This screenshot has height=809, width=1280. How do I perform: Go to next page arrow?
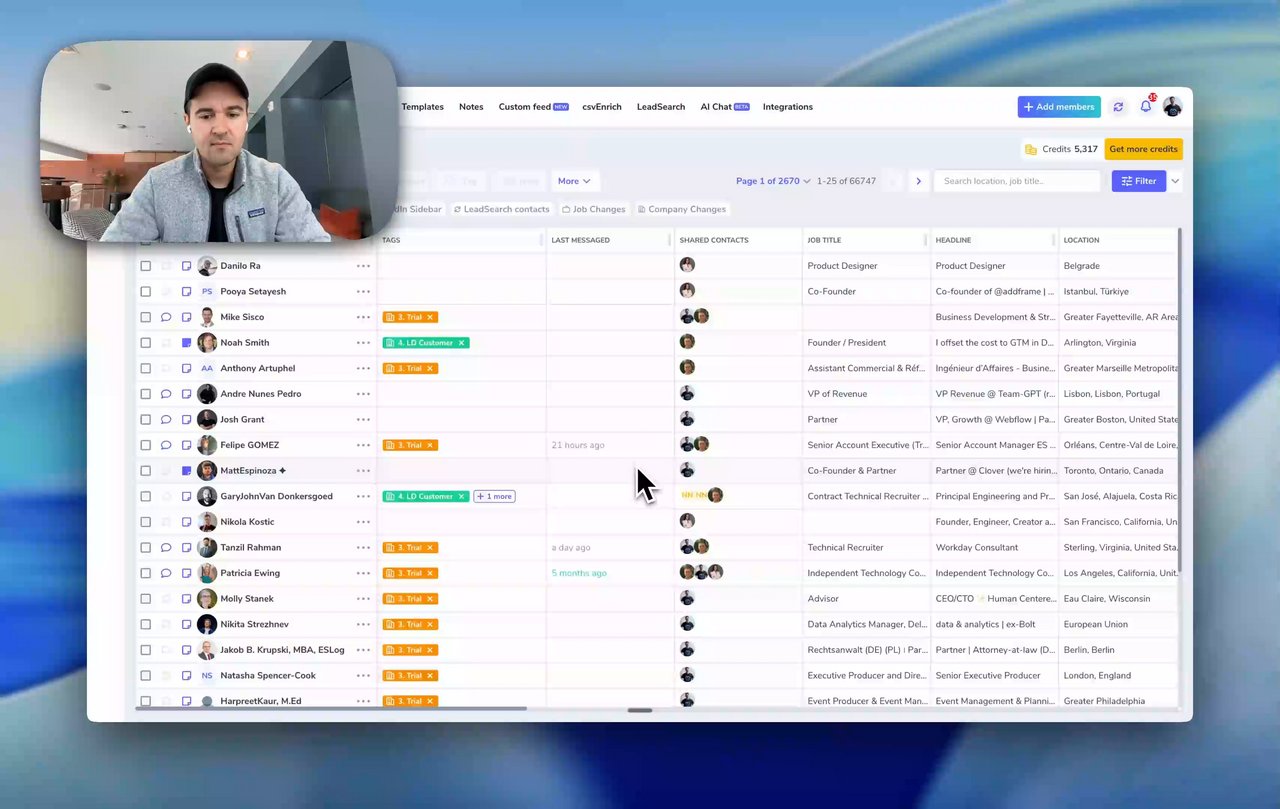918,181
